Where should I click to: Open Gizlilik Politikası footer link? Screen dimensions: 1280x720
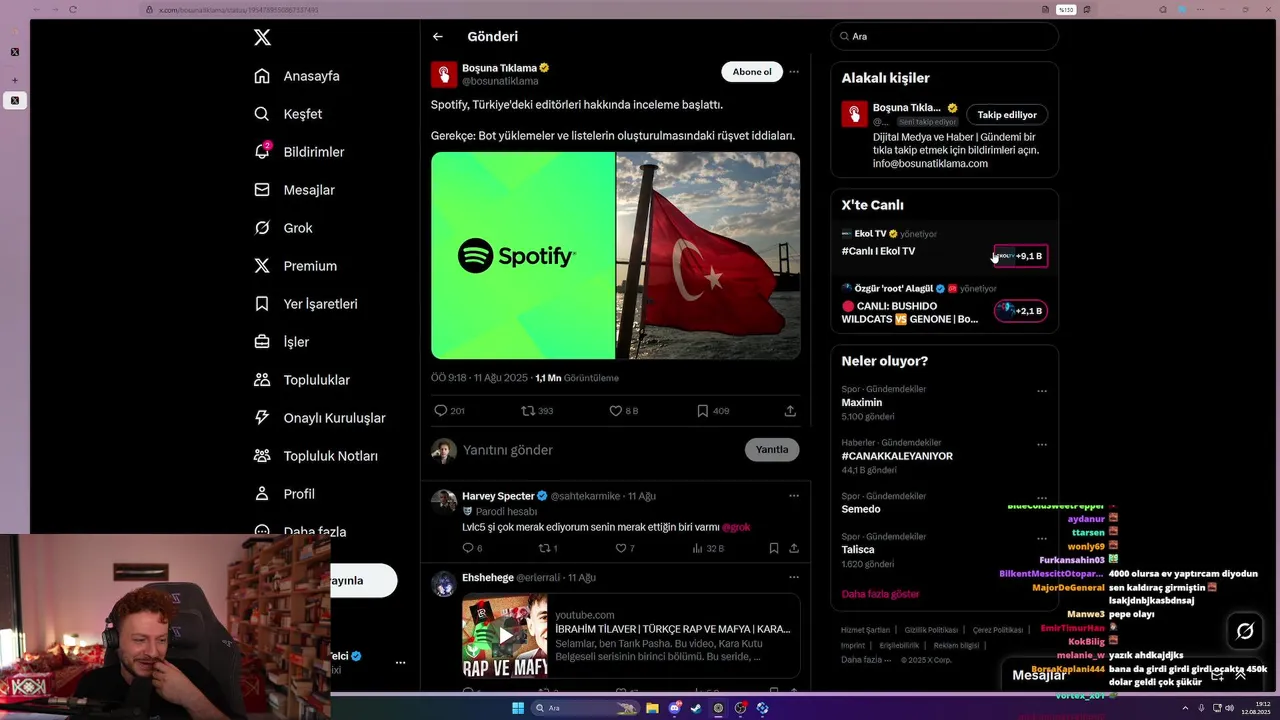pyautogui.click(x=931, y=630)
